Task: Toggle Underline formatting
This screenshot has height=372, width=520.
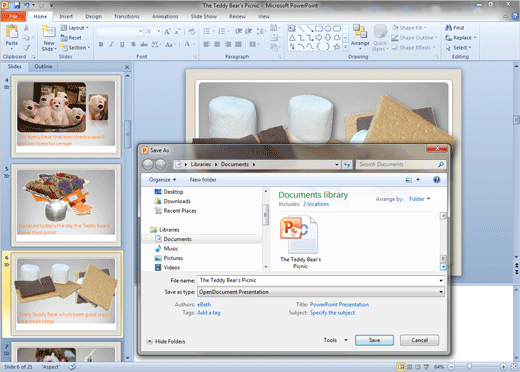Action: pyautogui.click(x=122, y=44)
